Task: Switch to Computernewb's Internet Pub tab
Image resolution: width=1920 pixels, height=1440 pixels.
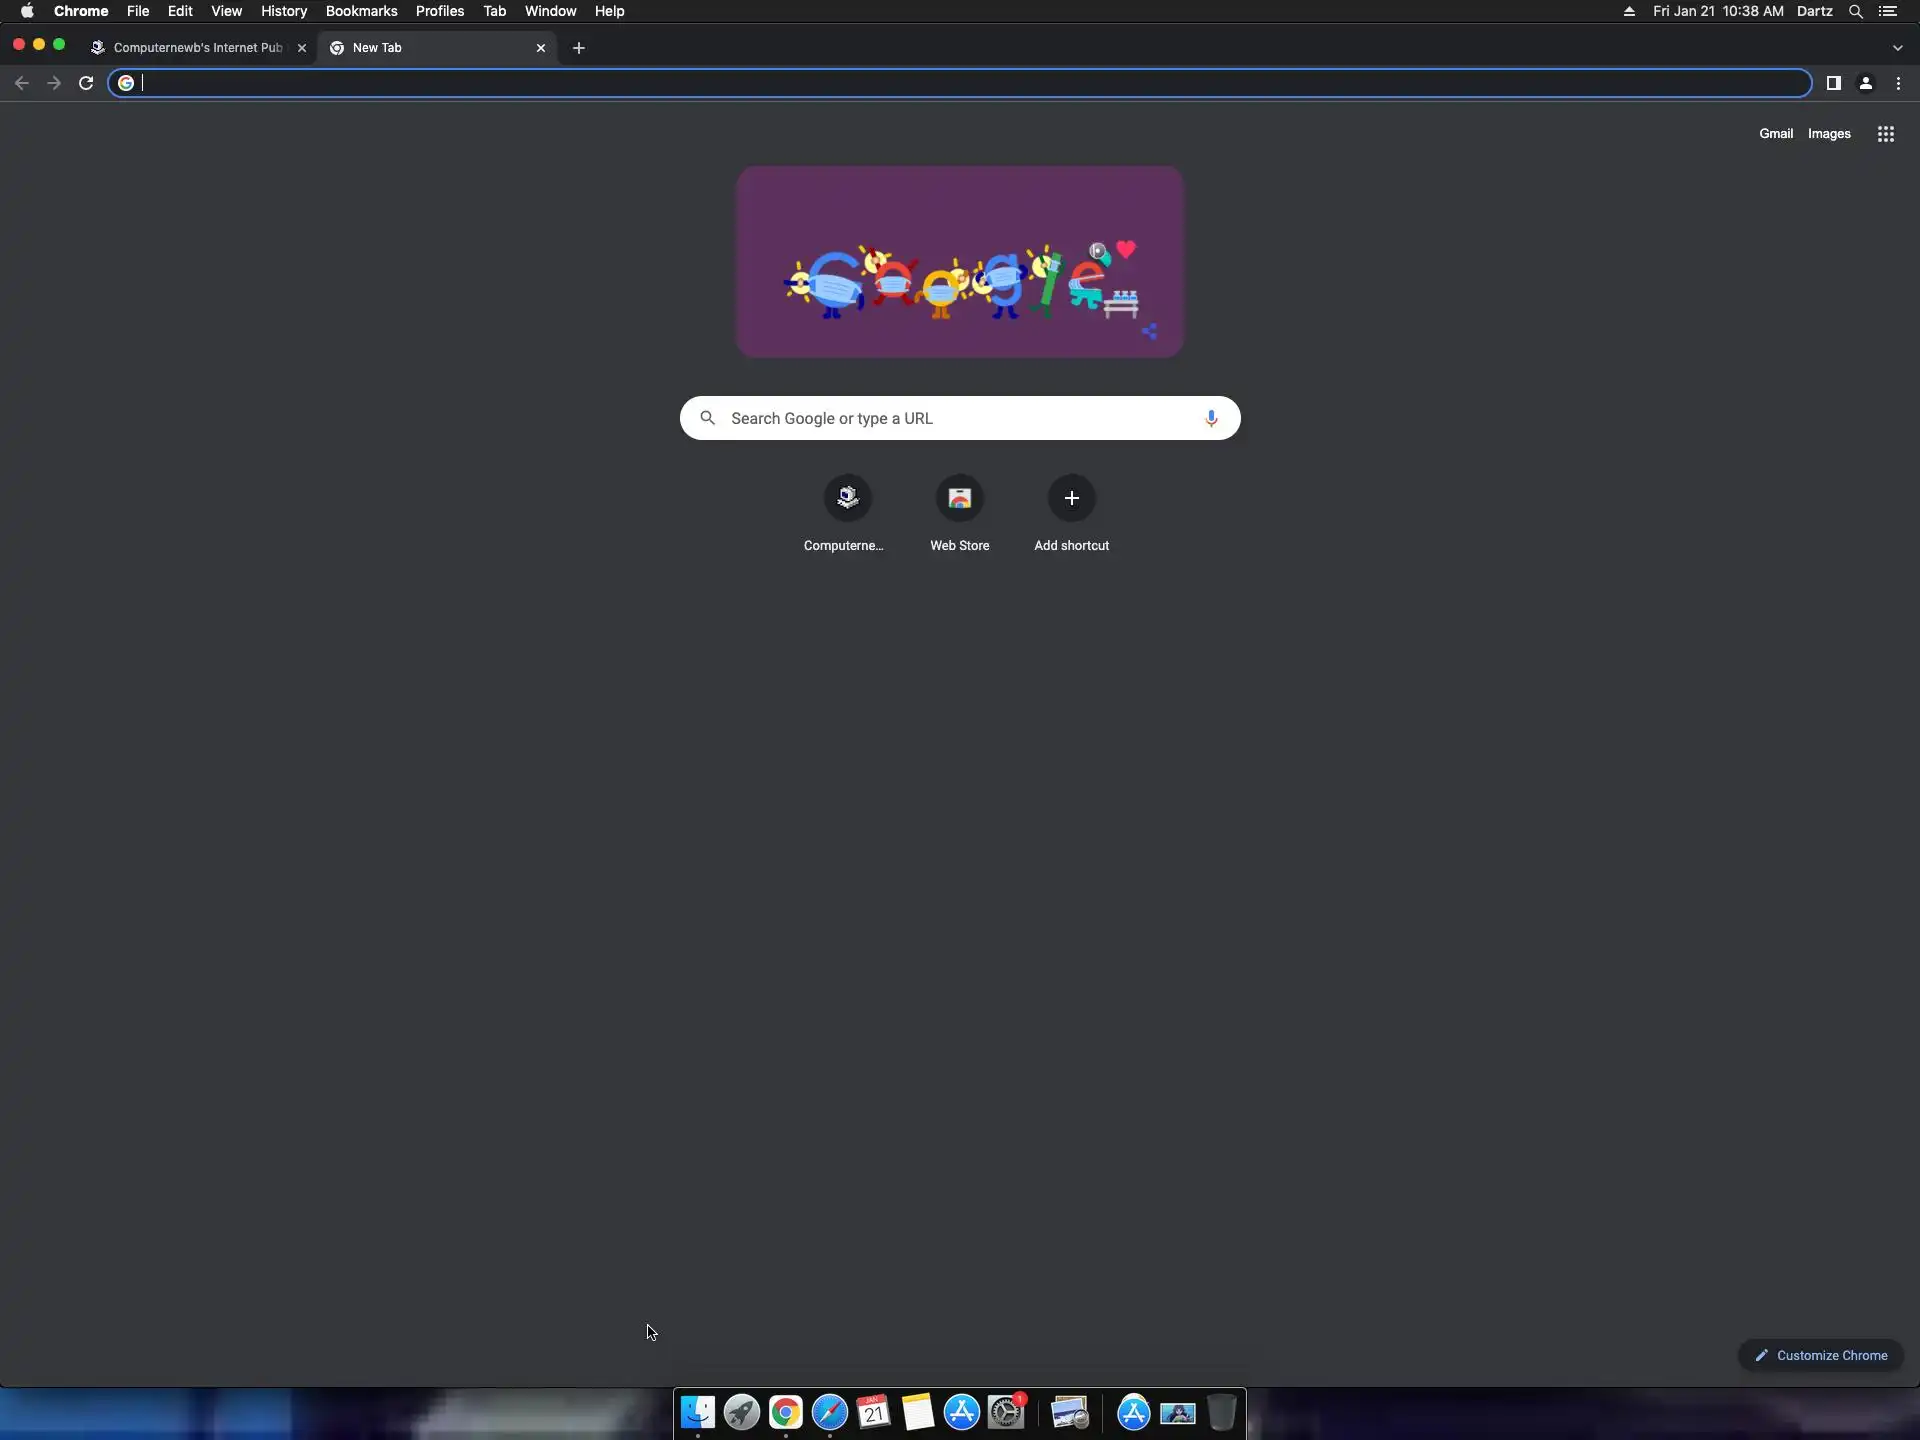Action: (x=197, y=48)
